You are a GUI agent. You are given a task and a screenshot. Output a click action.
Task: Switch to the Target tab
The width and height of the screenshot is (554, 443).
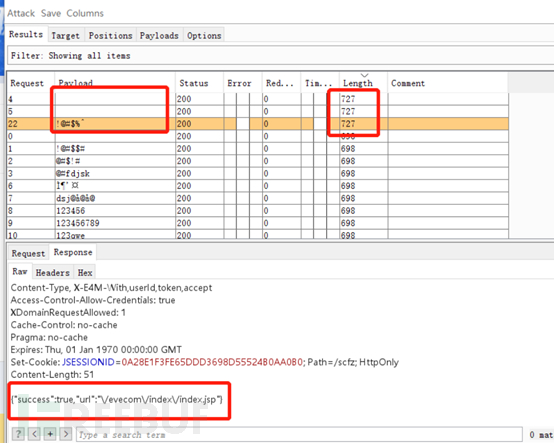[x=66, y=36]
